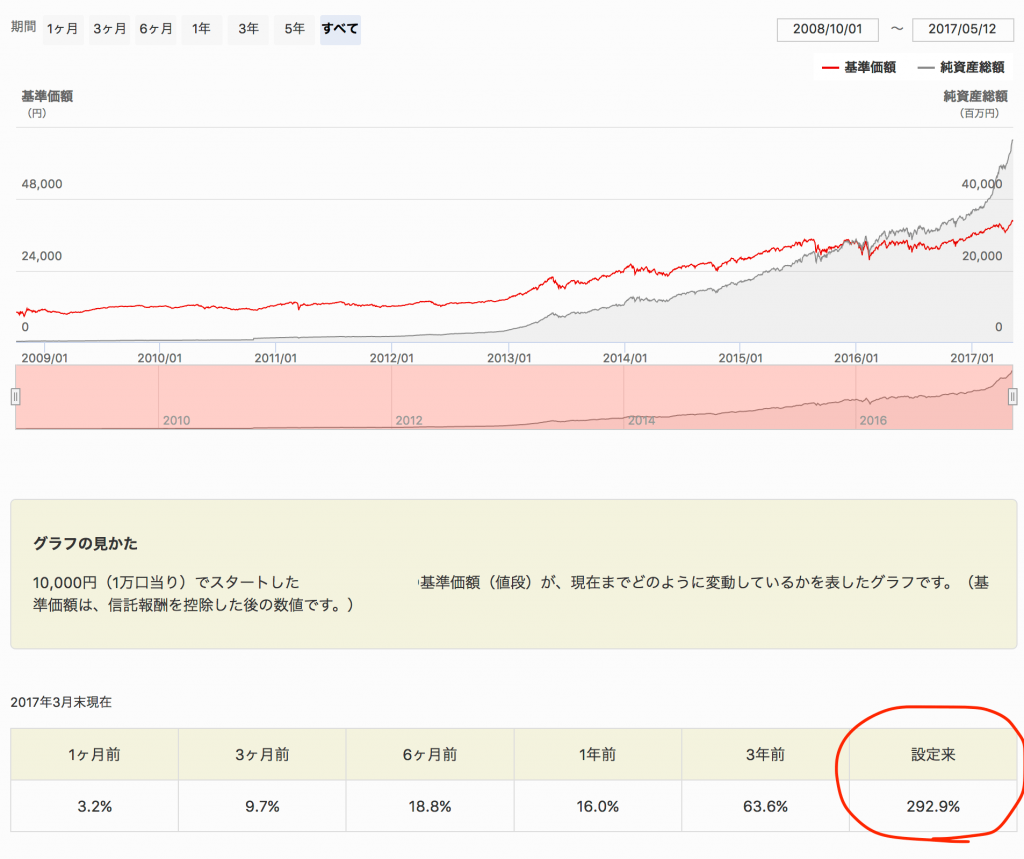Click the 1ヶ月前 table header
Screen dimensions: 1024x859
tap(95, 754)
